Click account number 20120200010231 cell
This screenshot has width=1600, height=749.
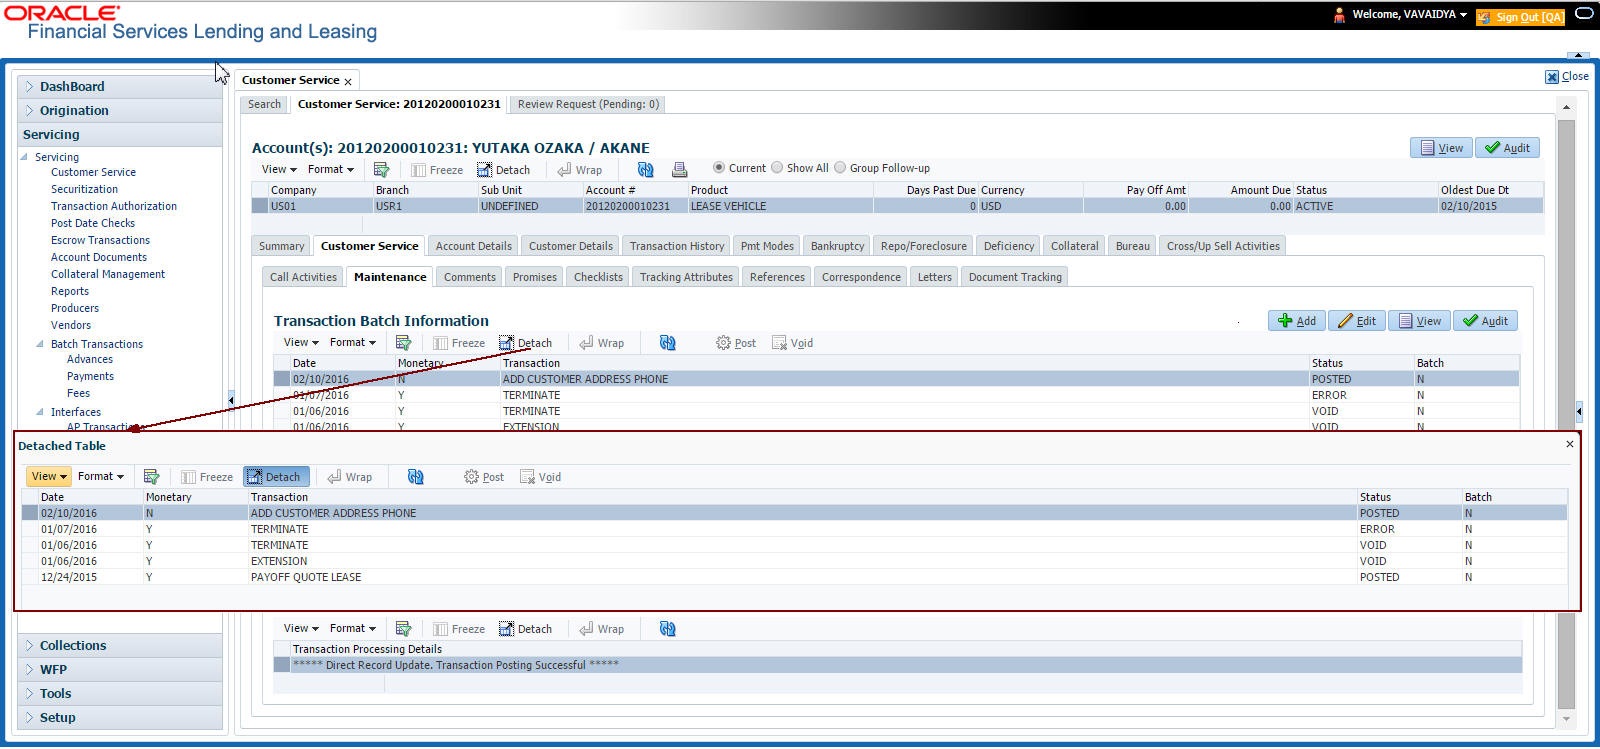tap(636, 206)
